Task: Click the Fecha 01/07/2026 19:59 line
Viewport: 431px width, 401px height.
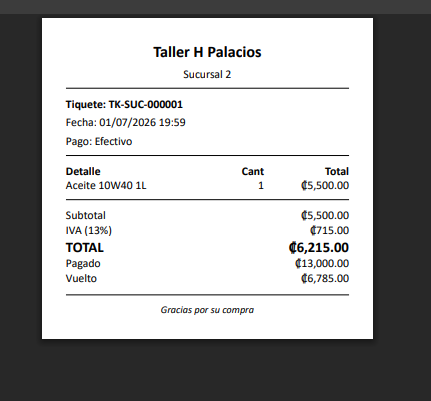Action: pyautogui.click(x=125, y=123)
